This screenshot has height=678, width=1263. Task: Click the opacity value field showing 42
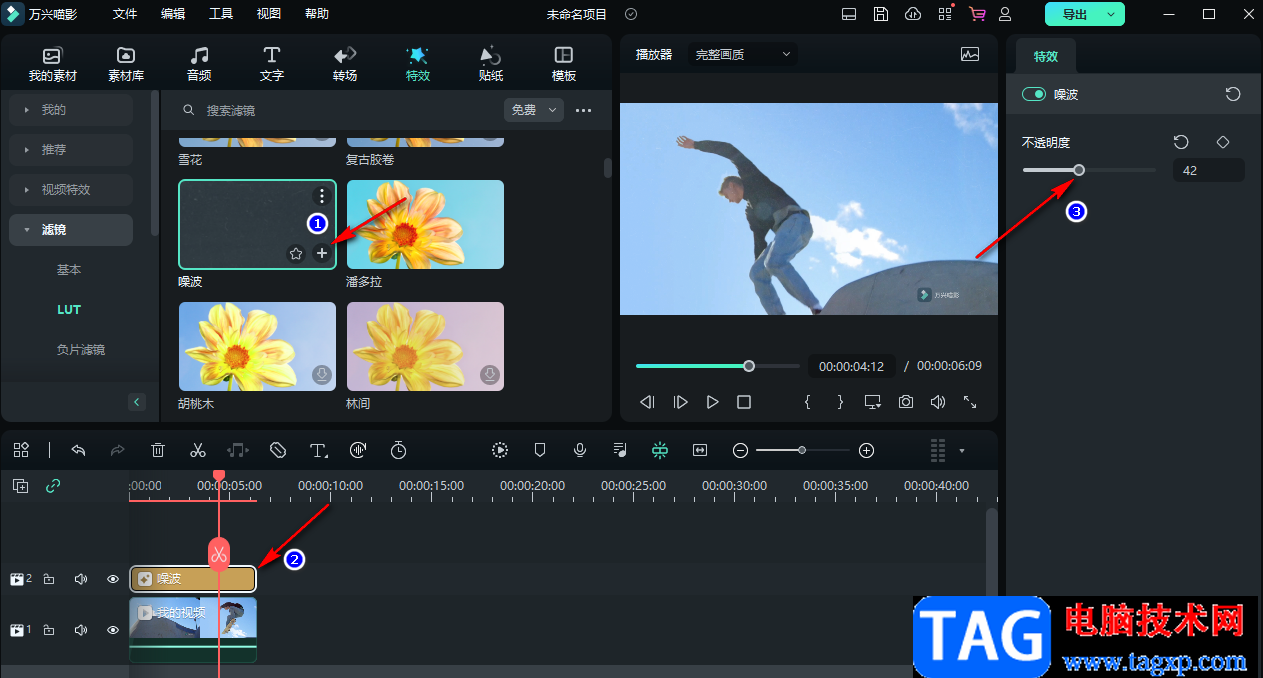pos(1209,171)
